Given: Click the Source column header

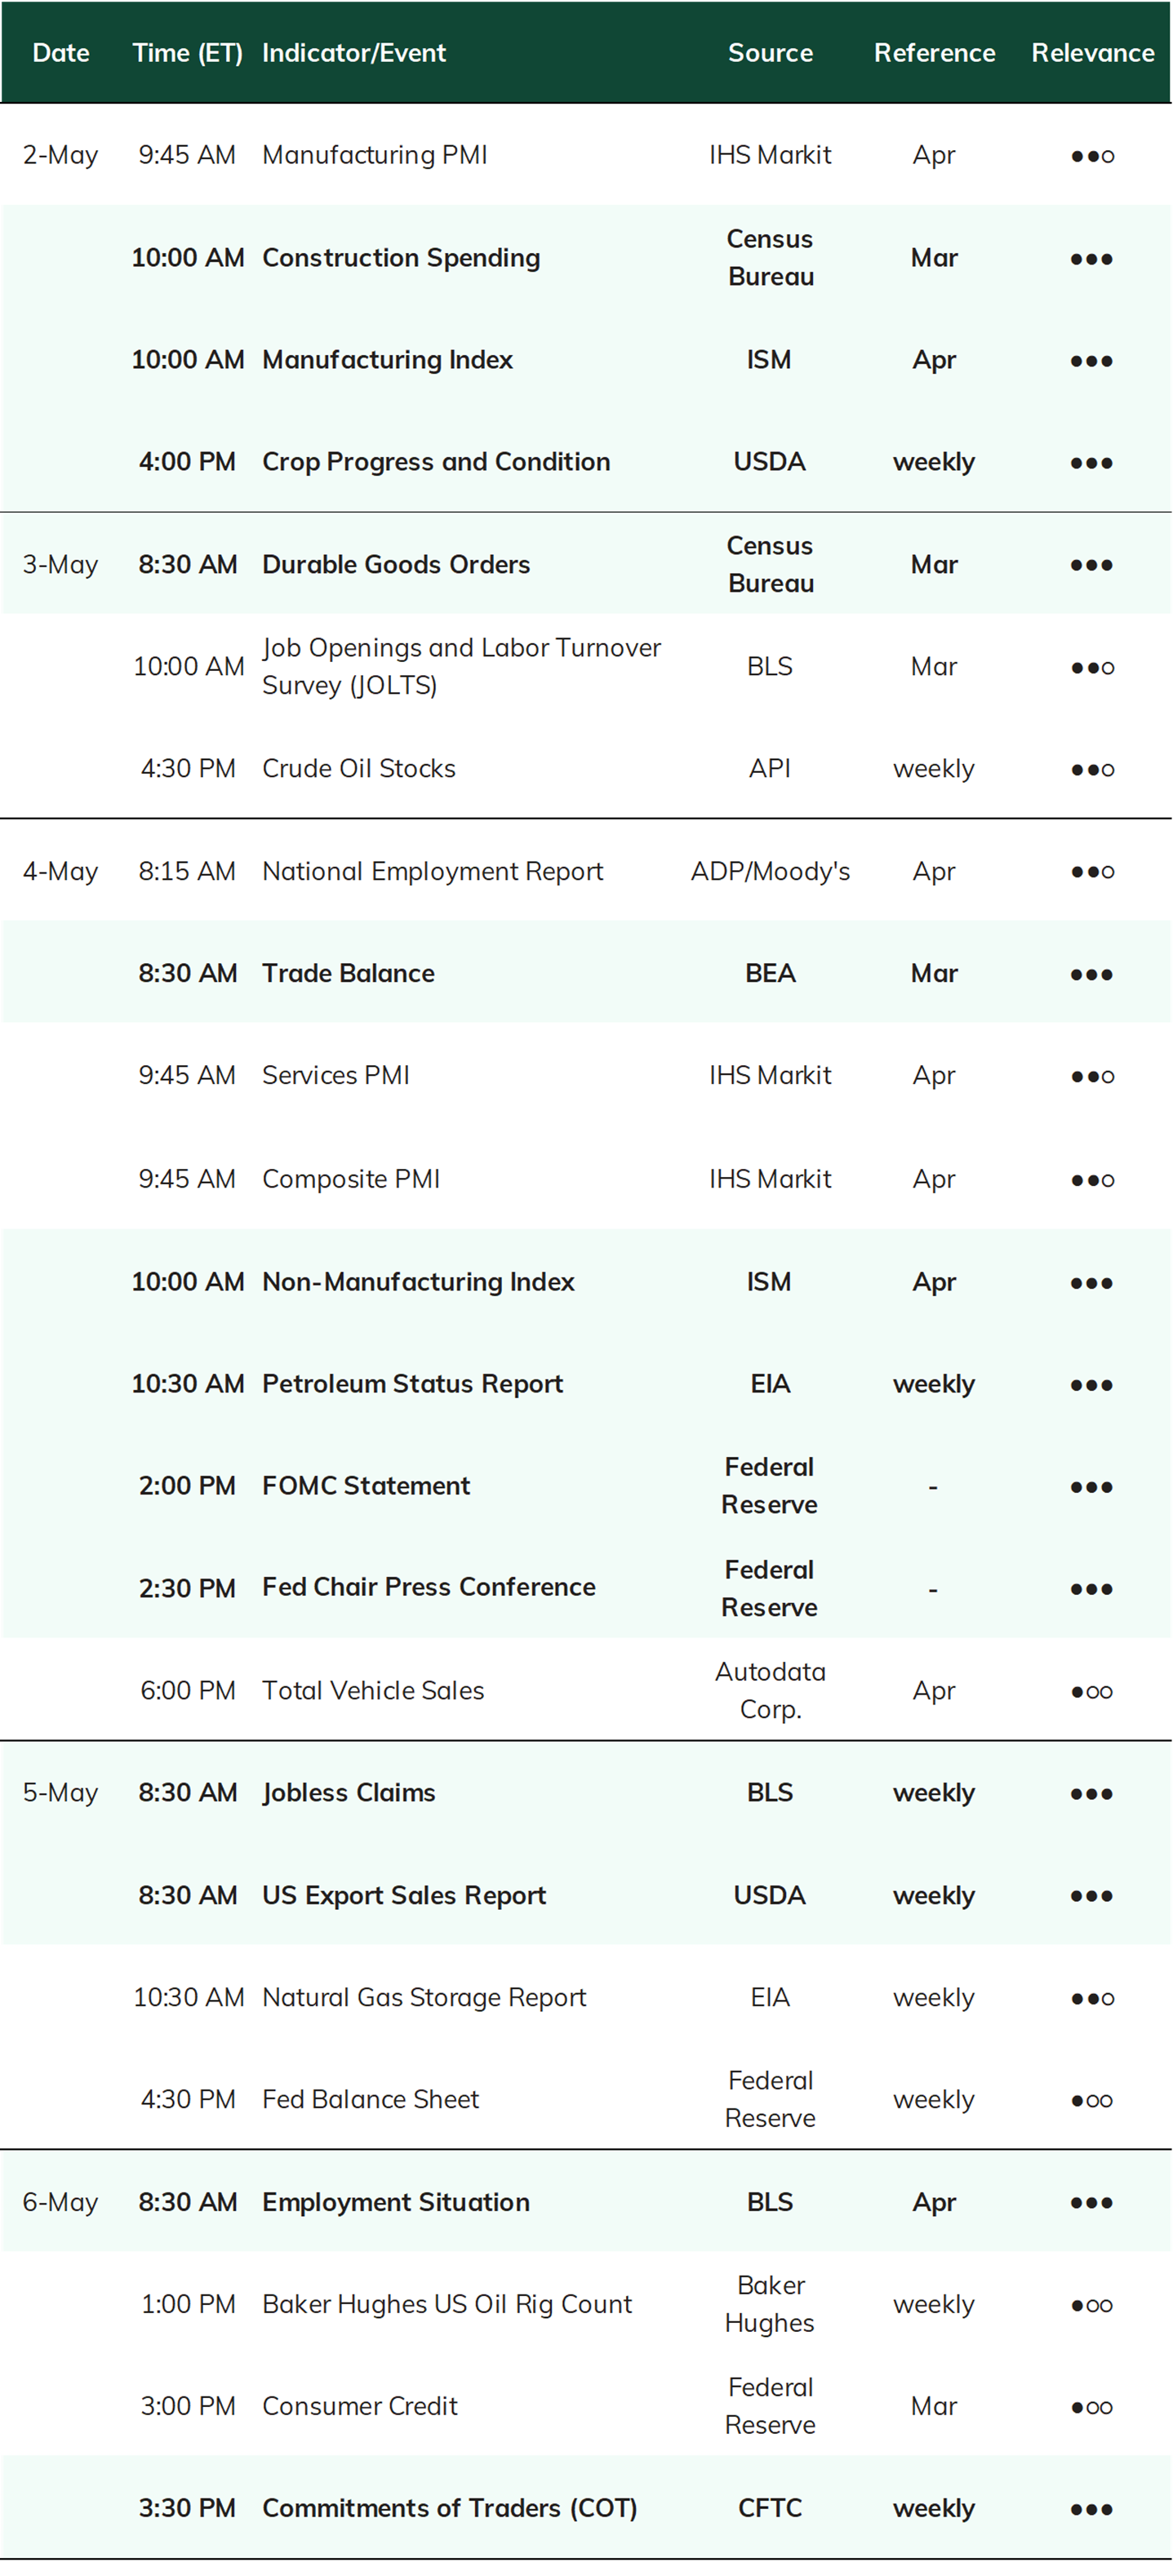Looking at the screenshot, I should (x=770, y=53).
